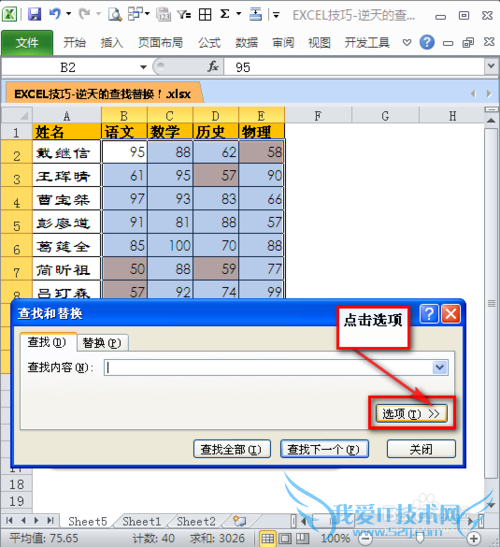Click the dialog help question mark button
The height and width of the screenshot is (547, 500).
tap(428, 314)
